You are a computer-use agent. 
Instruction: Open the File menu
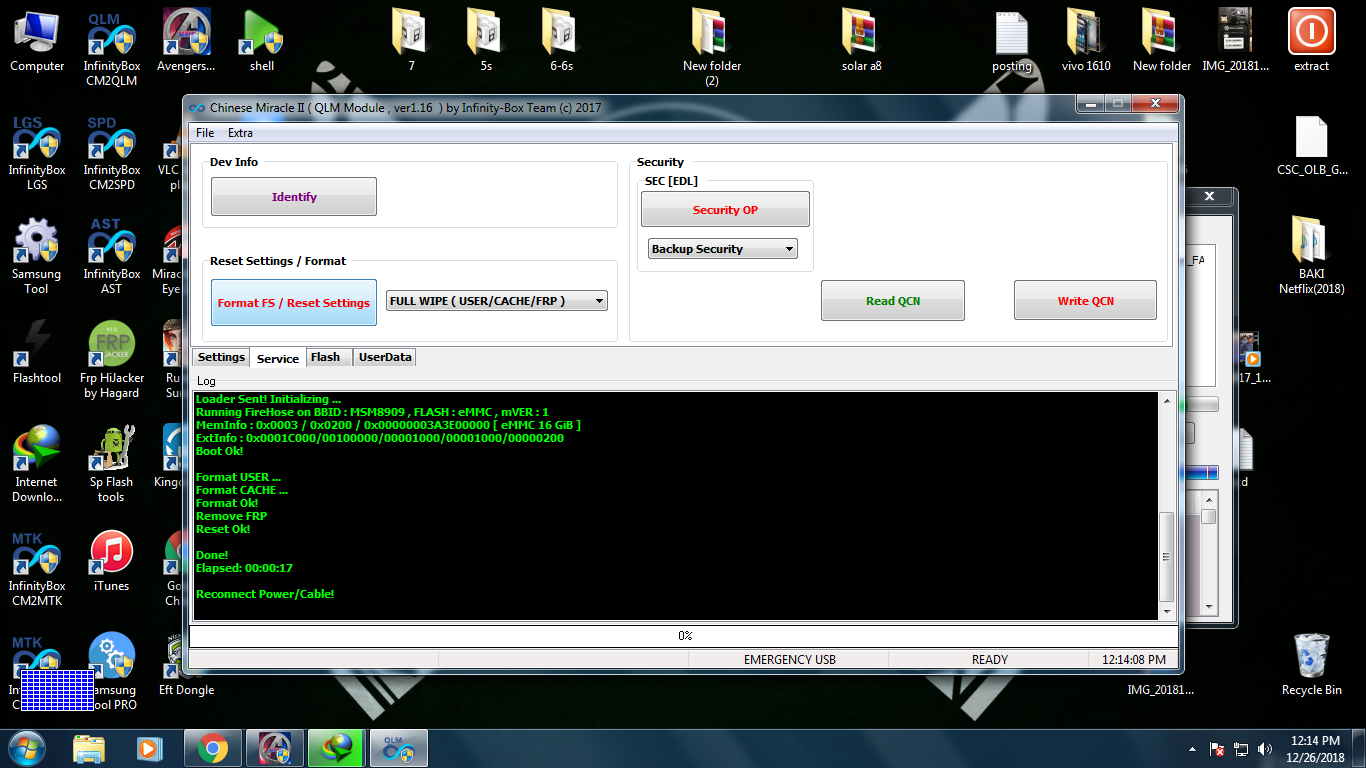tap(205, 133)
